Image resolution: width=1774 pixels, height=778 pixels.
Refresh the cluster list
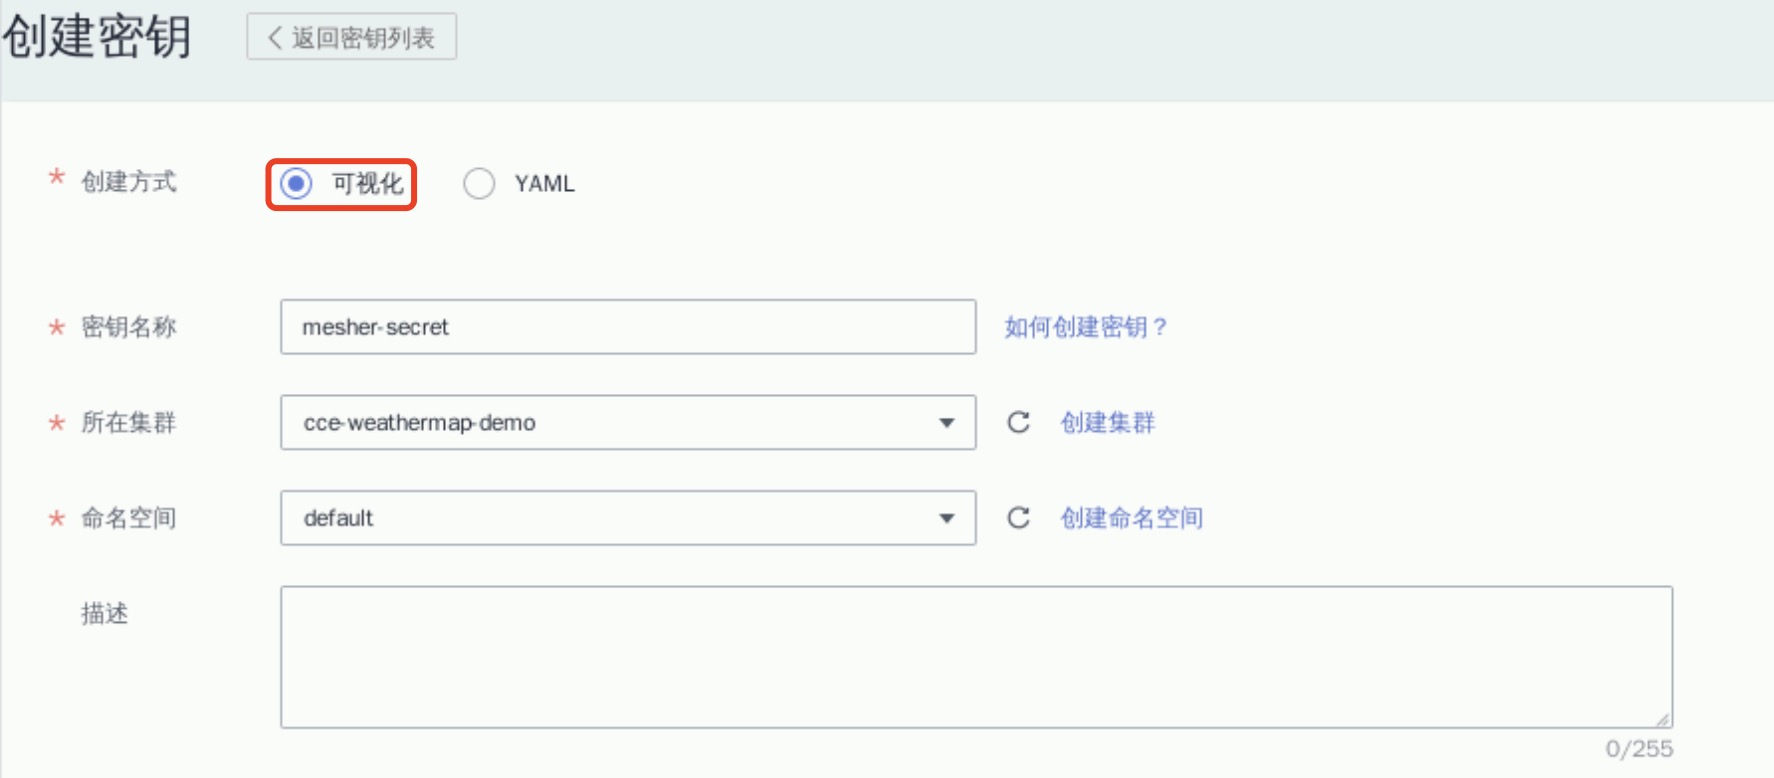1018,422
